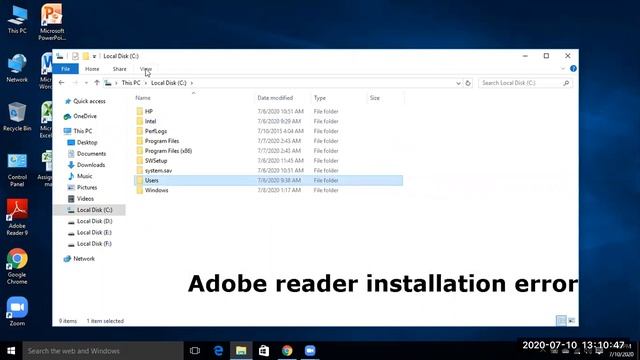
Task: Sort by Name column header
Action: (x=143, y=98)
